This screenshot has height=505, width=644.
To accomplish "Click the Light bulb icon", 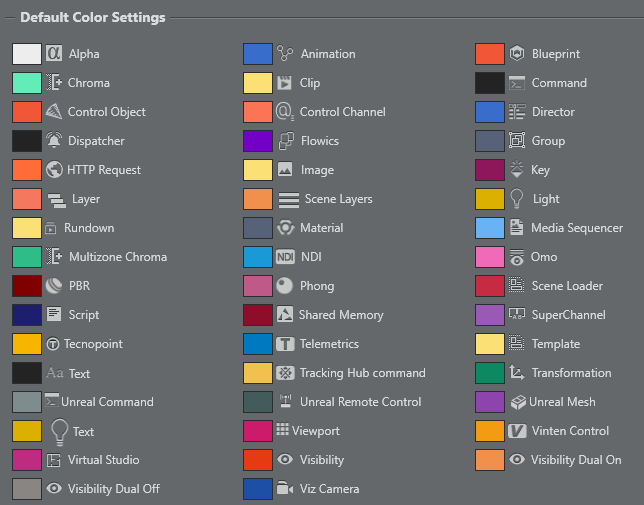I will pyautogui.click(x=517, y=199).
